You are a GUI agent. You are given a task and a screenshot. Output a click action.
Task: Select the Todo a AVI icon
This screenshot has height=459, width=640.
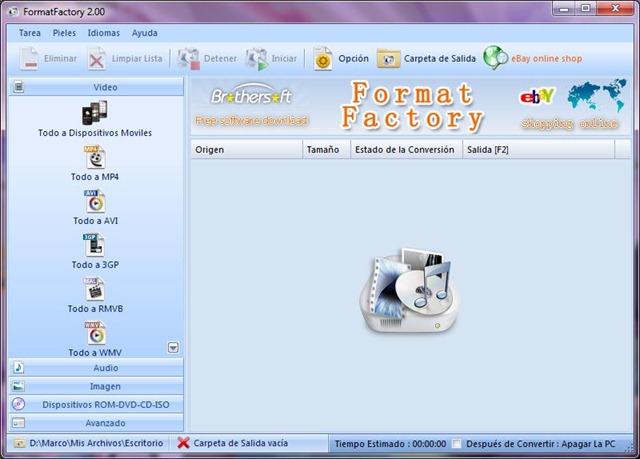point(95,201)
